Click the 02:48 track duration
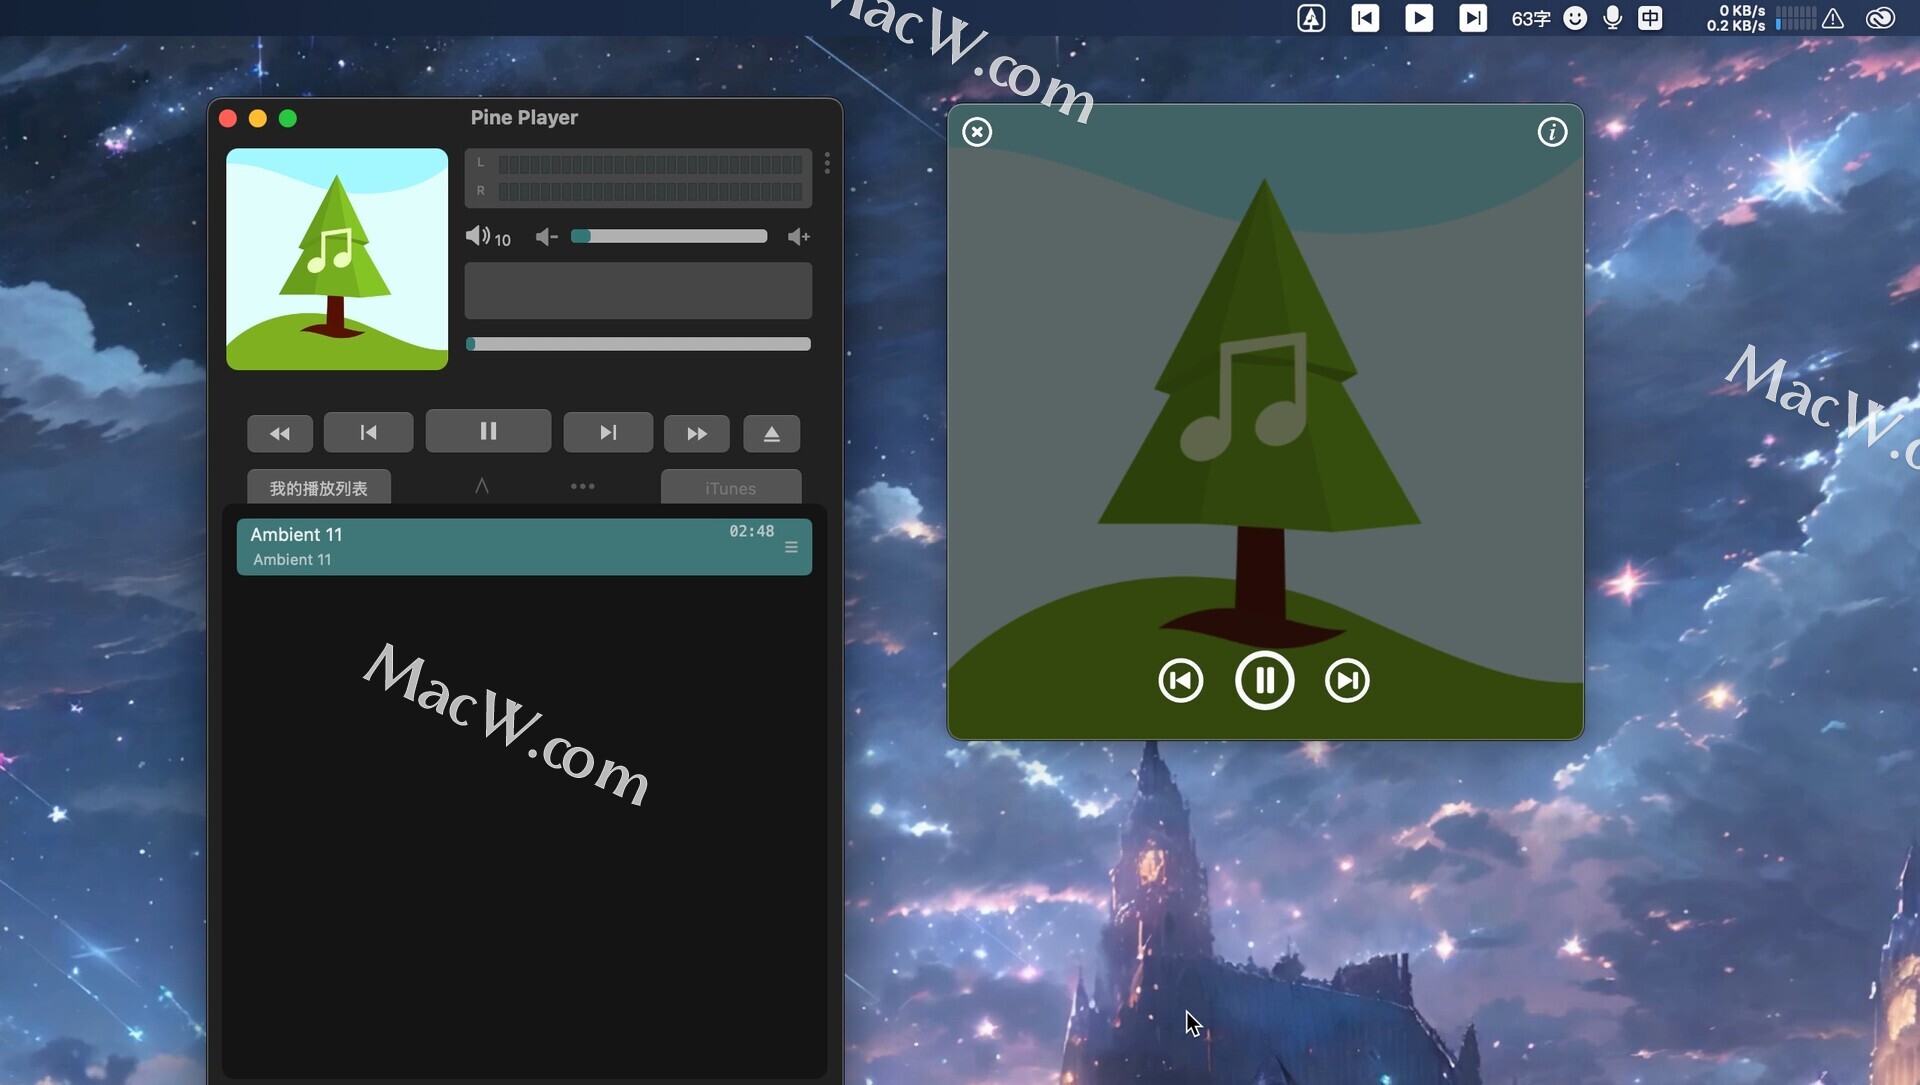 tap(752, 531)
